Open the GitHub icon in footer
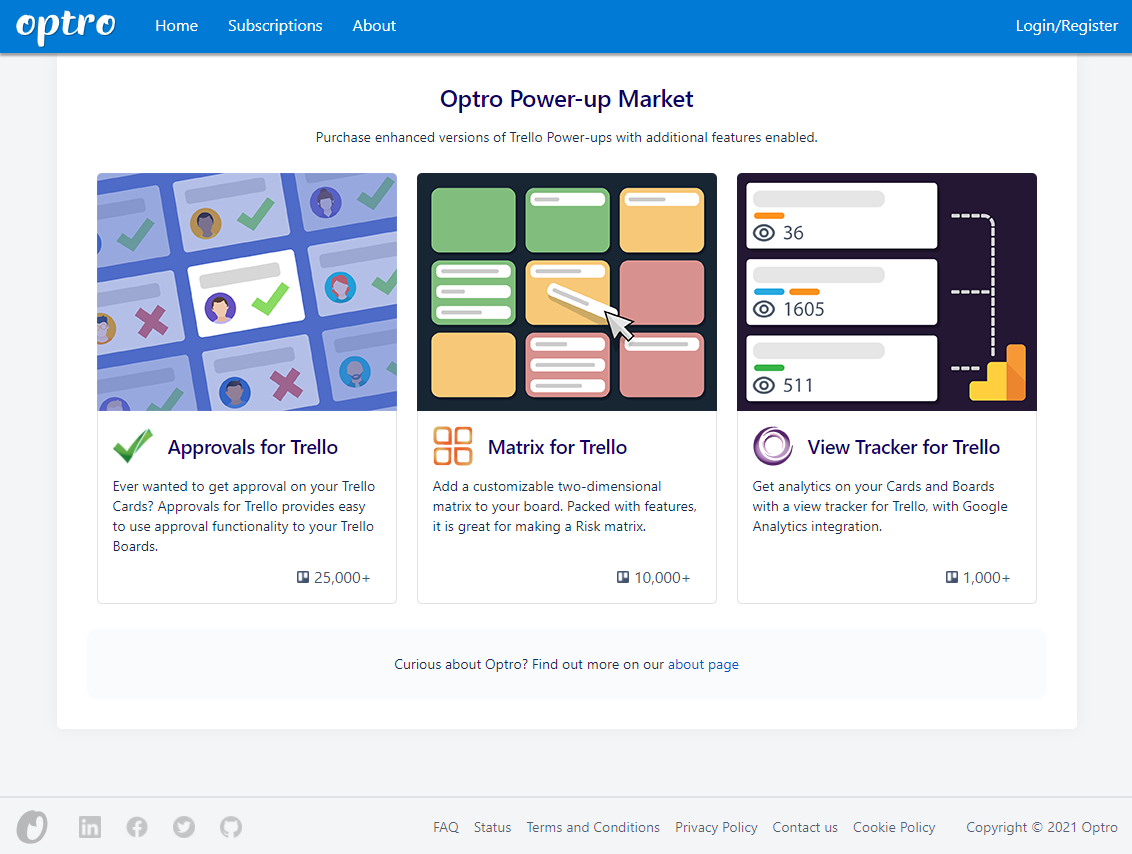The height and width of the screenshot is (854, 1132). coord(231,827)
